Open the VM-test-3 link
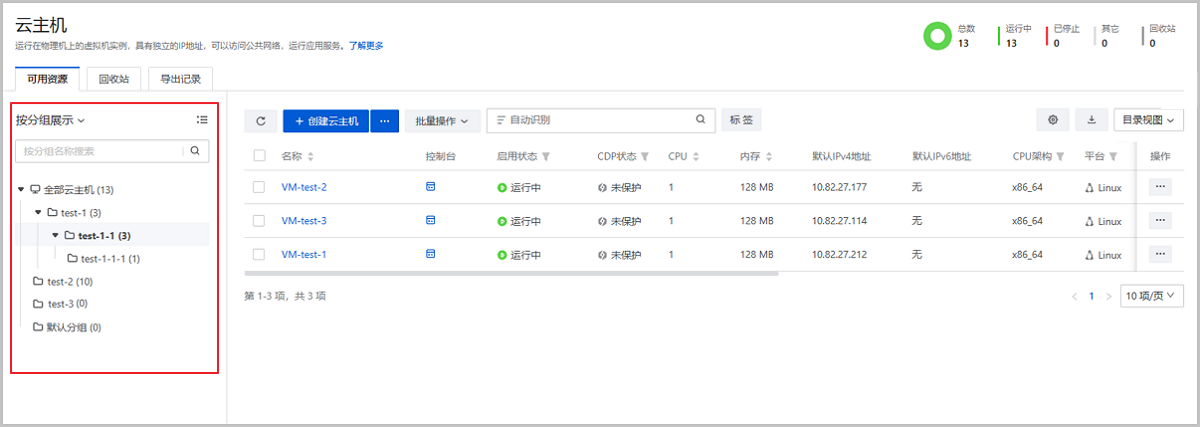 pyautogui.click(x=304, y=221)
